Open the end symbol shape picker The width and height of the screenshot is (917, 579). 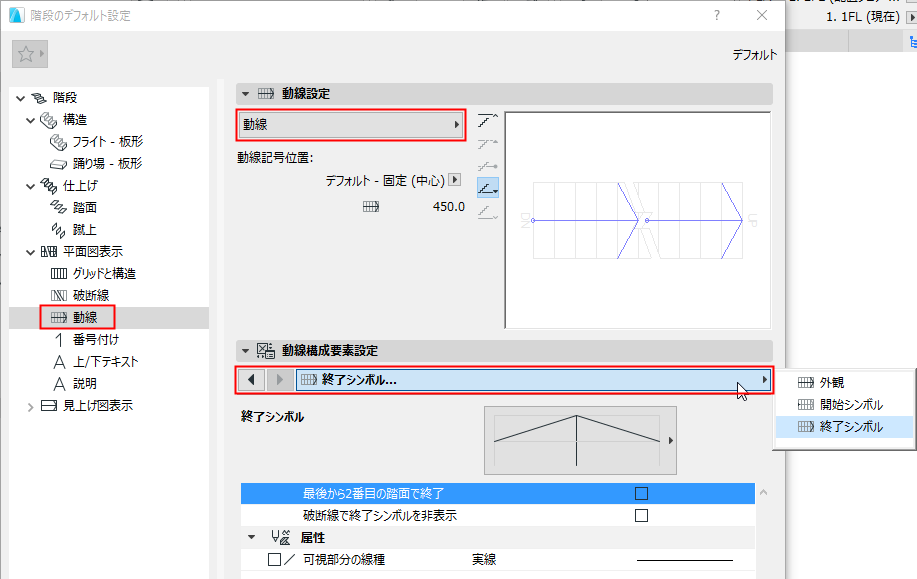tap(580, 440)
